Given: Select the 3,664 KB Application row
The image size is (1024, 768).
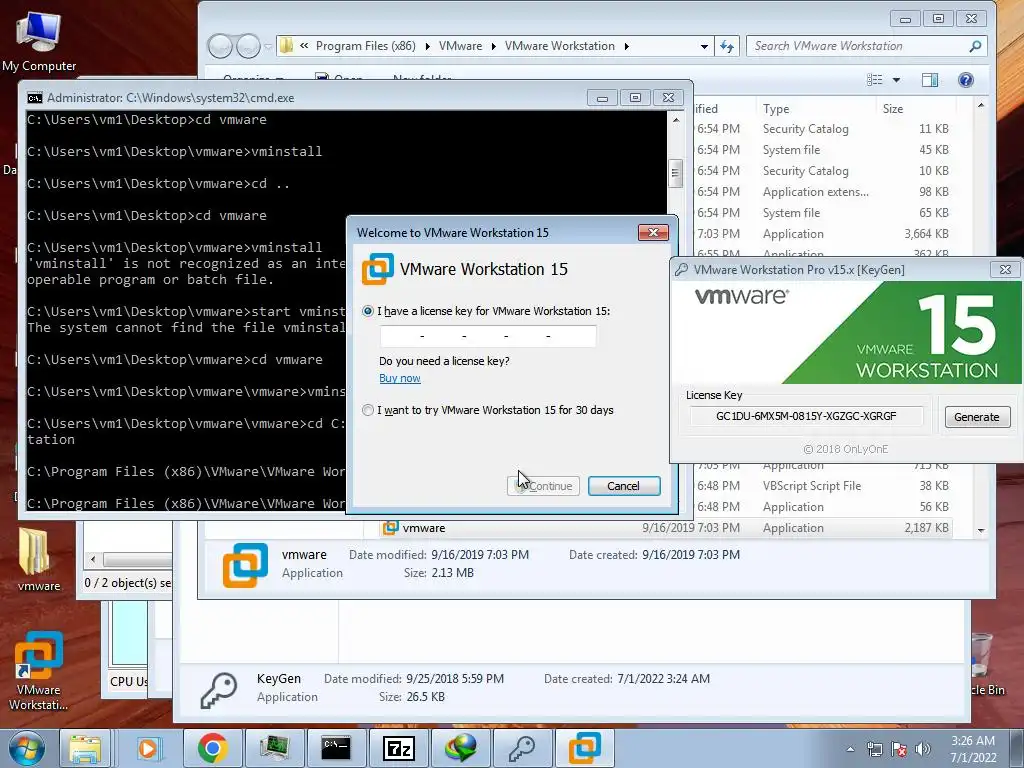Looking at the screenshot, I should pyautogui.click(x=823, y=234).
